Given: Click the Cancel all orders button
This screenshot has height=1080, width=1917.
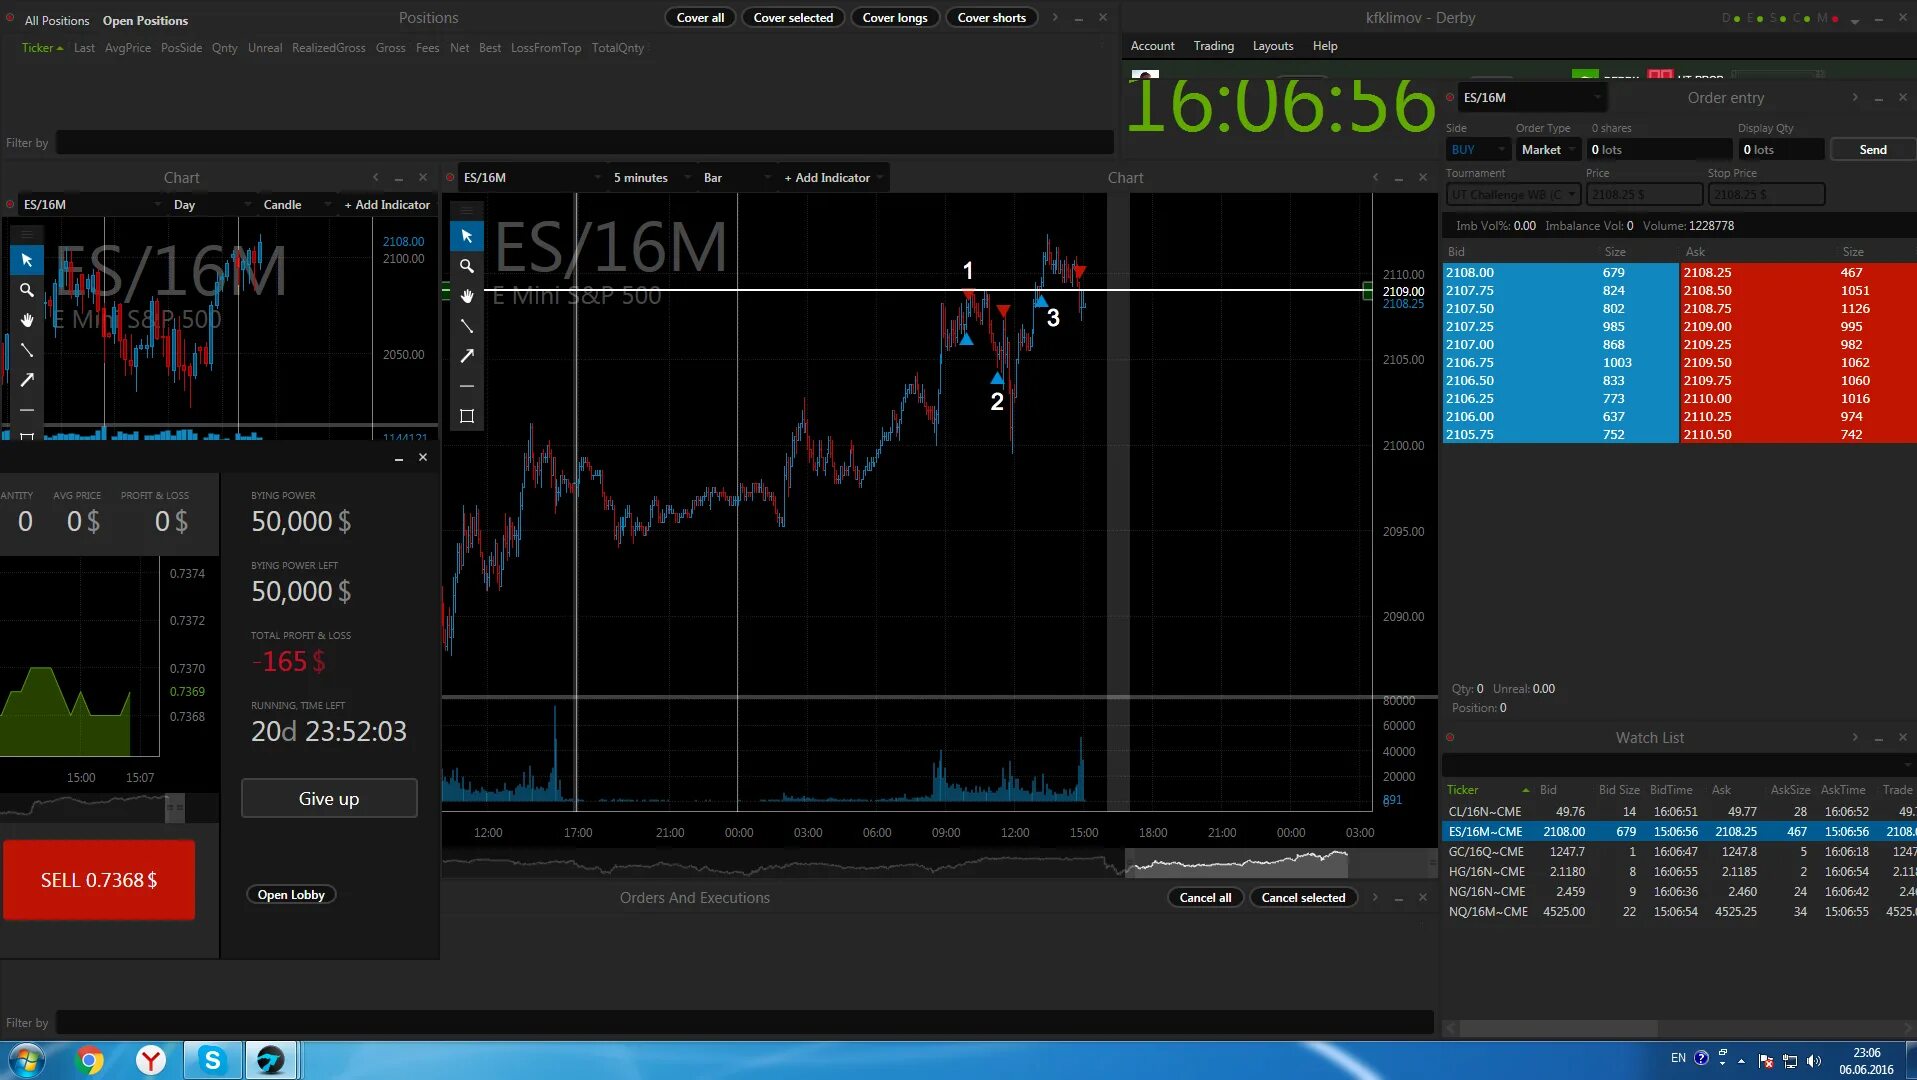Looking at the screenshot, I should click(1205, 897).
